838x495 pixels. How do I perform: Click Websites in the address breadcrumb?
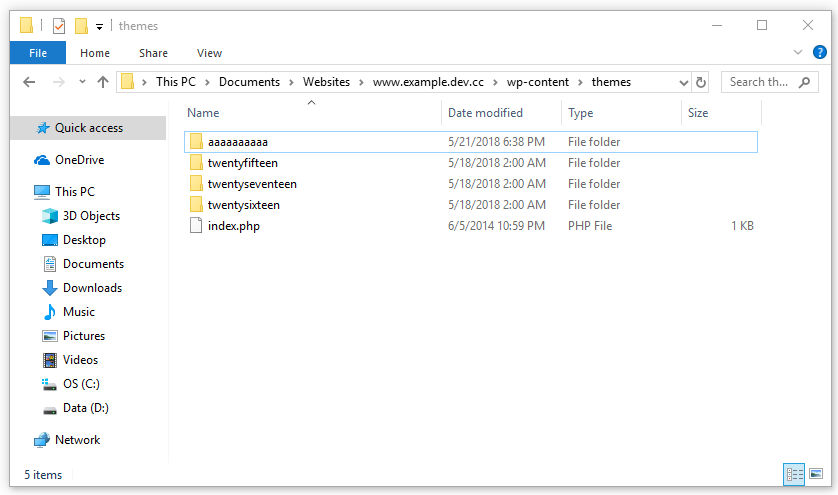(326, 82)
